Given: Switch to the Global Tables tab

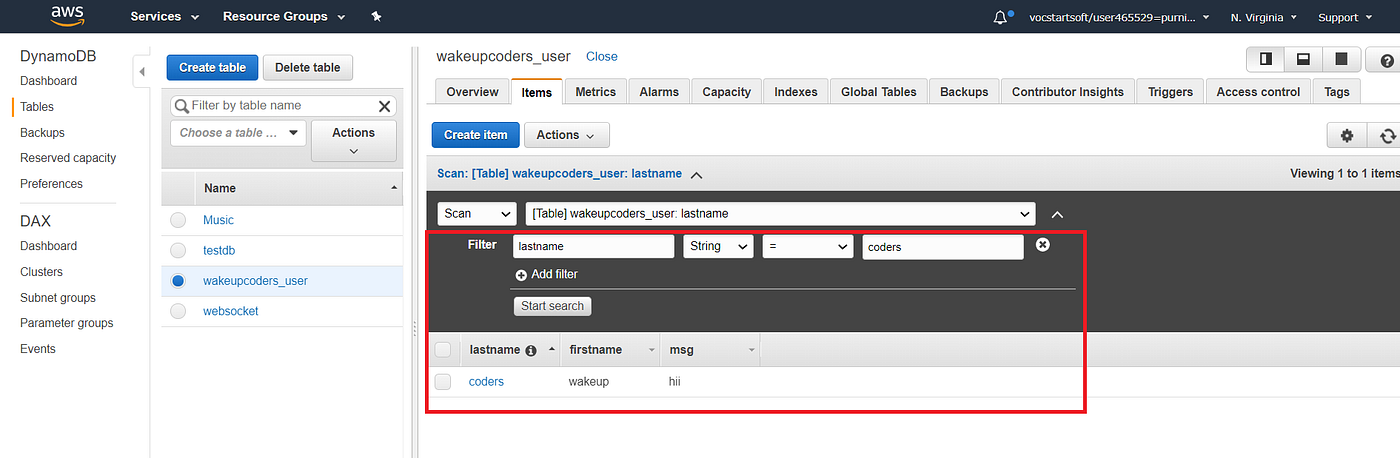Looking at the screenshot, I should click(878, 92).
